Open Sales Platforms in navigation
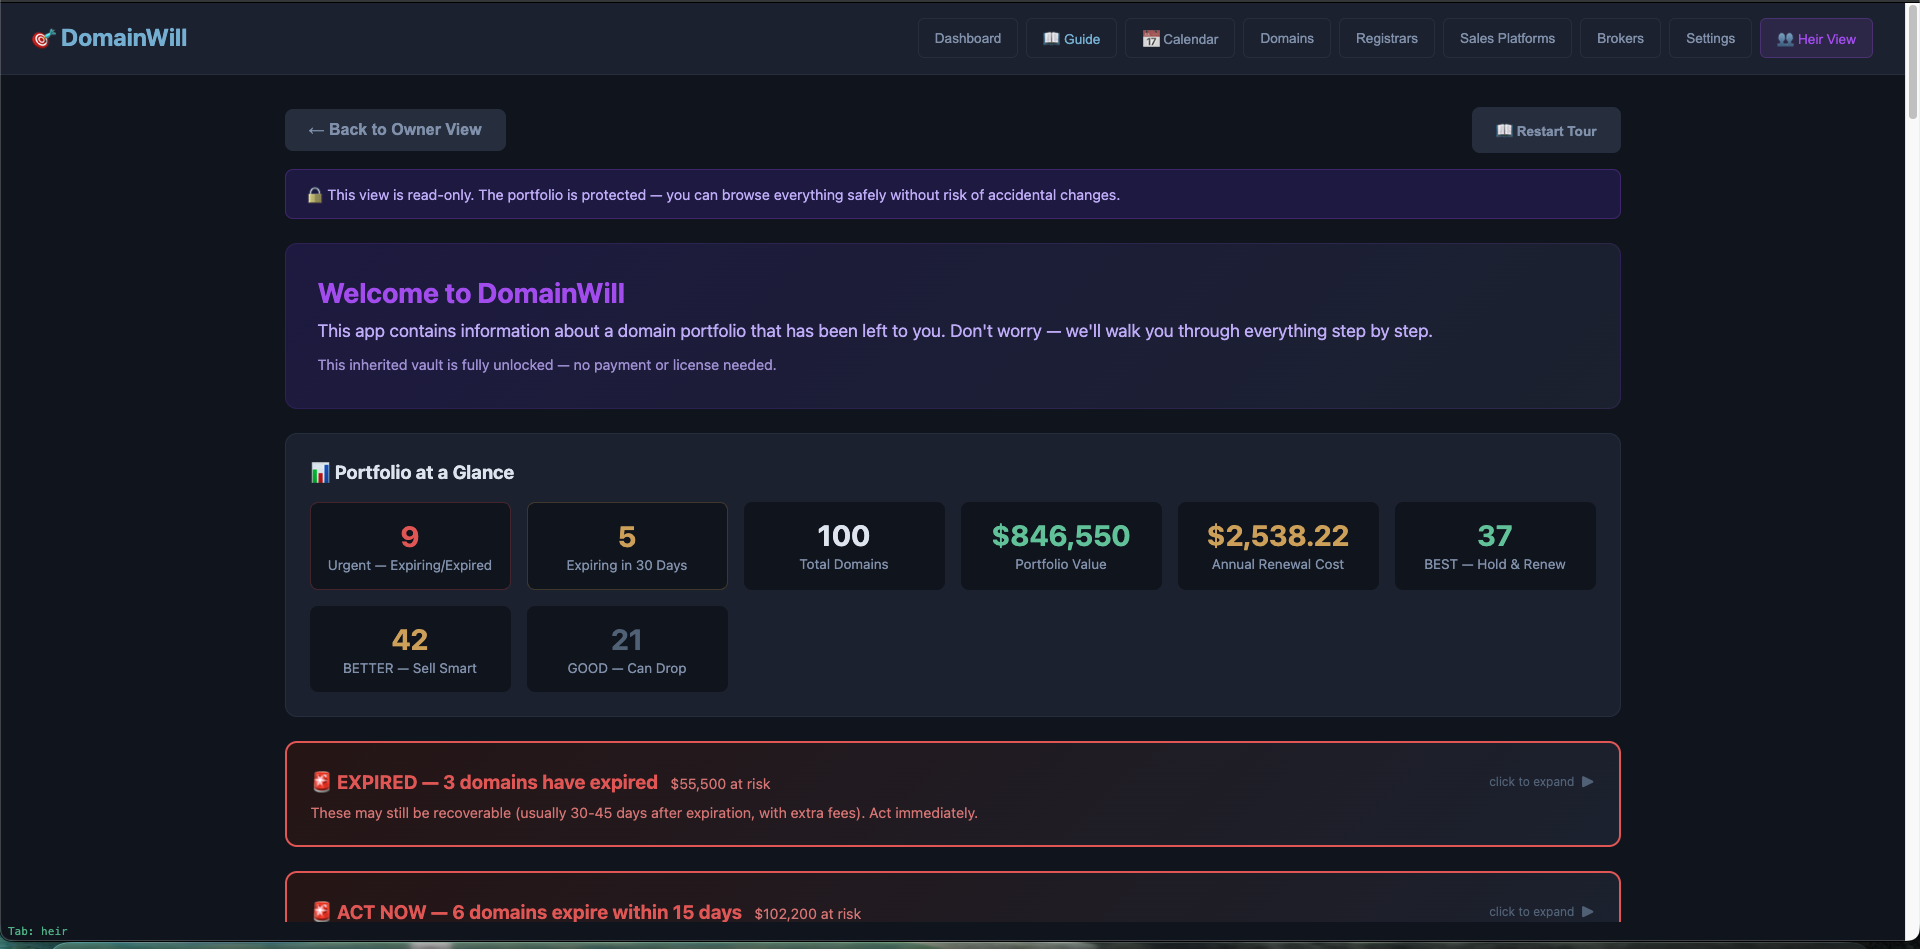The image size is (1920, 949). [x=1507, y=38]
